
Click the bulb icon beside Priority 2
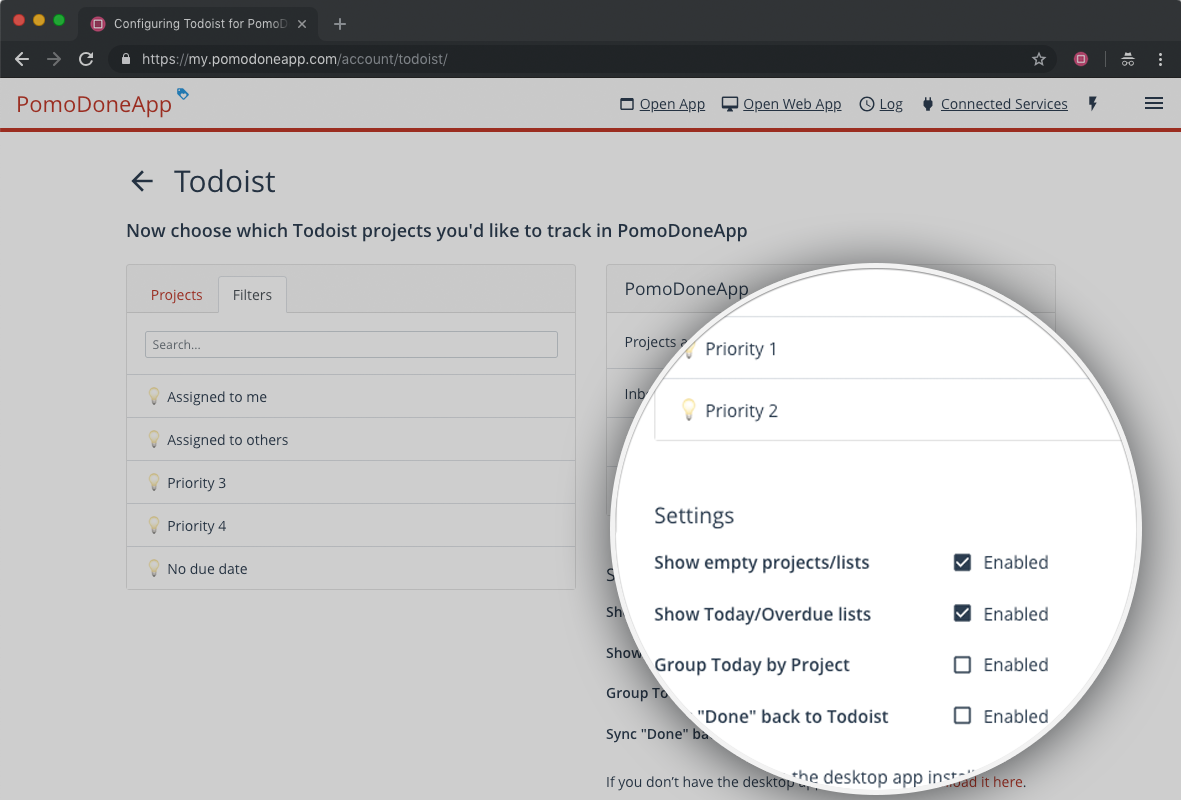688,409
